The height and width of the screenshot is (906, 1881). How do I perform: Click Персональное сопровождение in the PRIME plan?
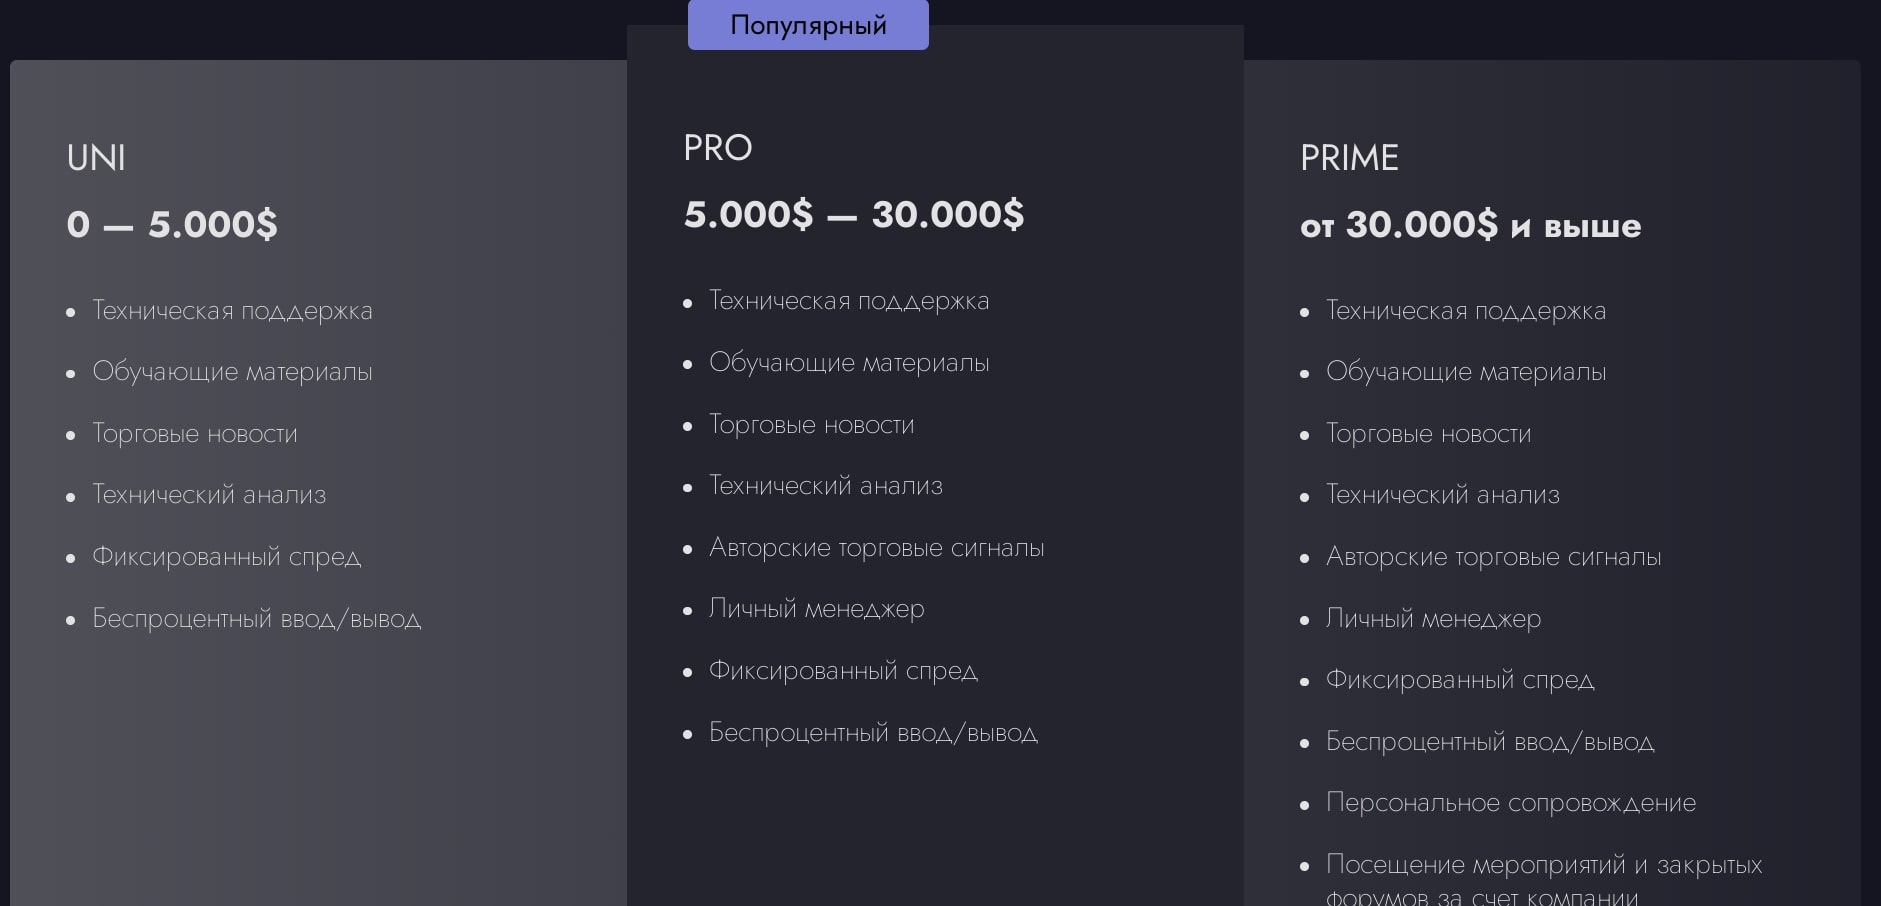1511,803
